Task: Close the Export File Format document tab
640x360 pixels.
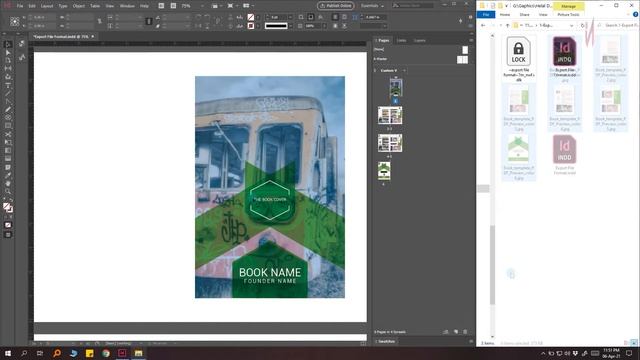Action: pyautogui.click(x=93, y=36)
